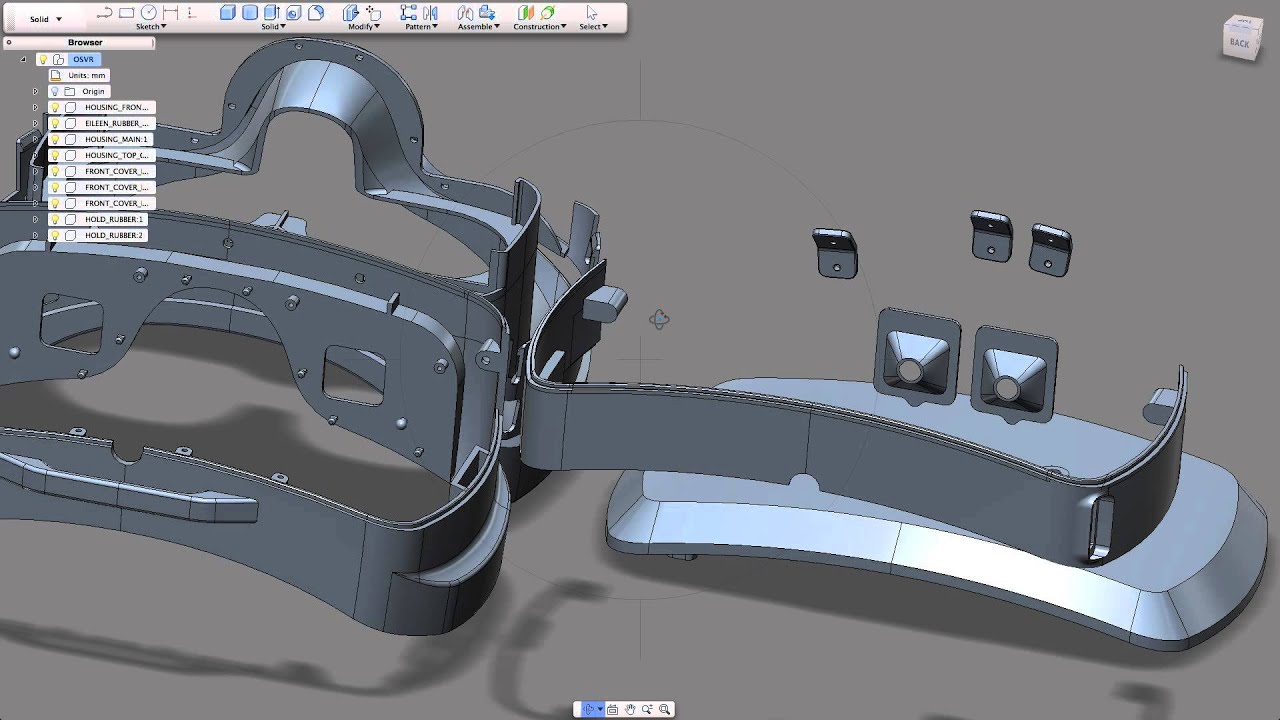Expand the HOLD_RUBBER:1 component tree
This screenshot has width=1280, height=720.
(35, 219)
